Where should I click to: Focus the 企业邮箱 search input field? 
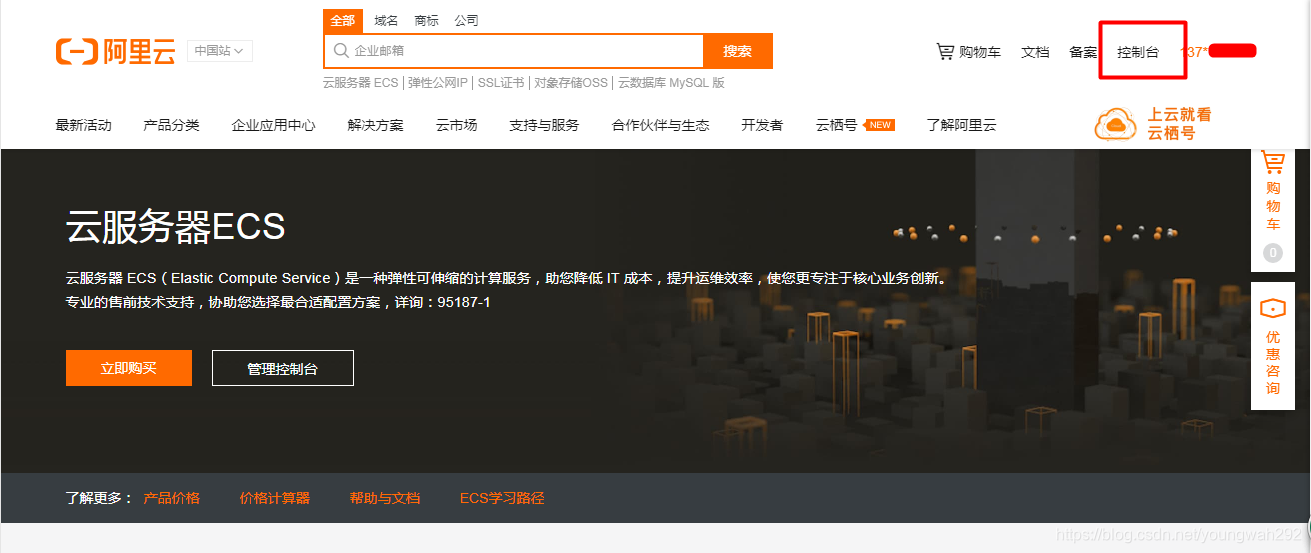514,51
